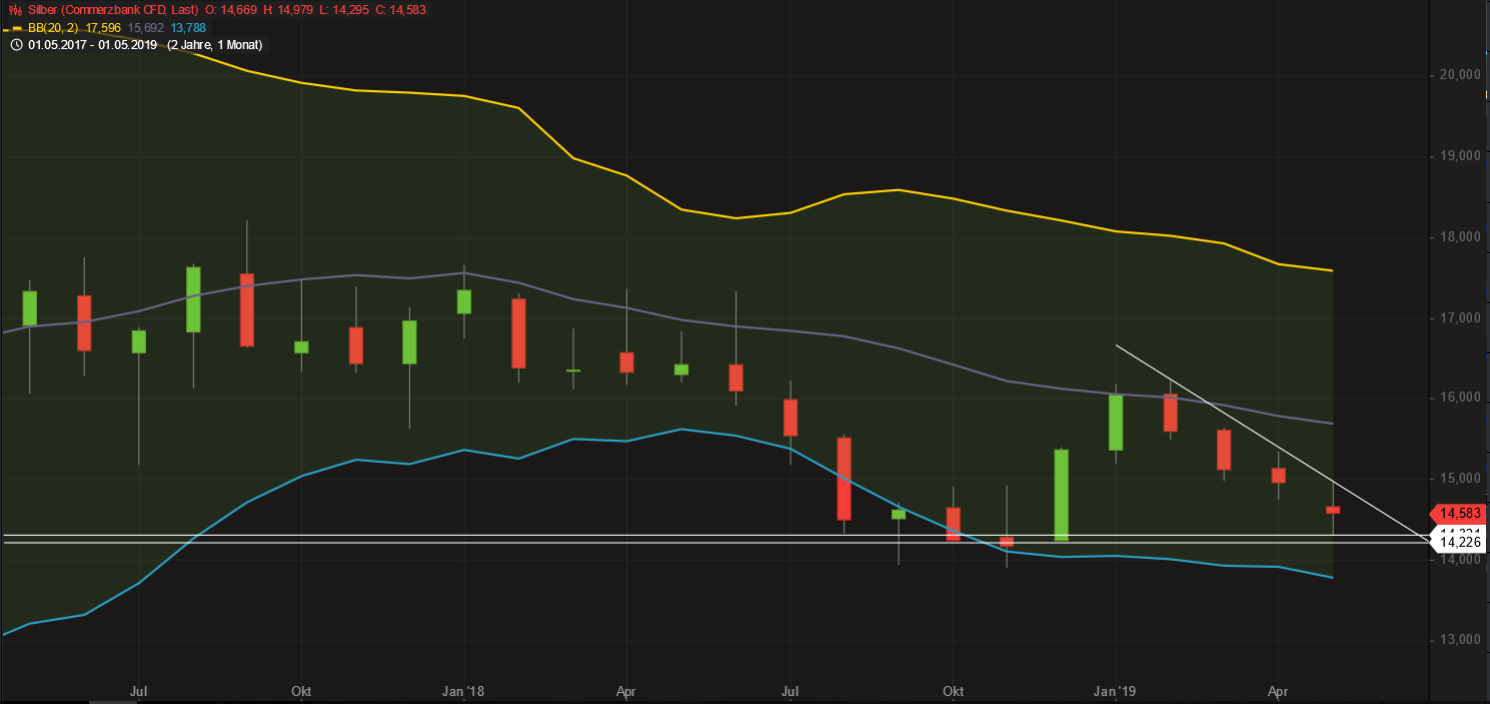Click the 17,596 upper band value in legend
The width and height of the screenshot is (1490, 704).
[103, 27]
